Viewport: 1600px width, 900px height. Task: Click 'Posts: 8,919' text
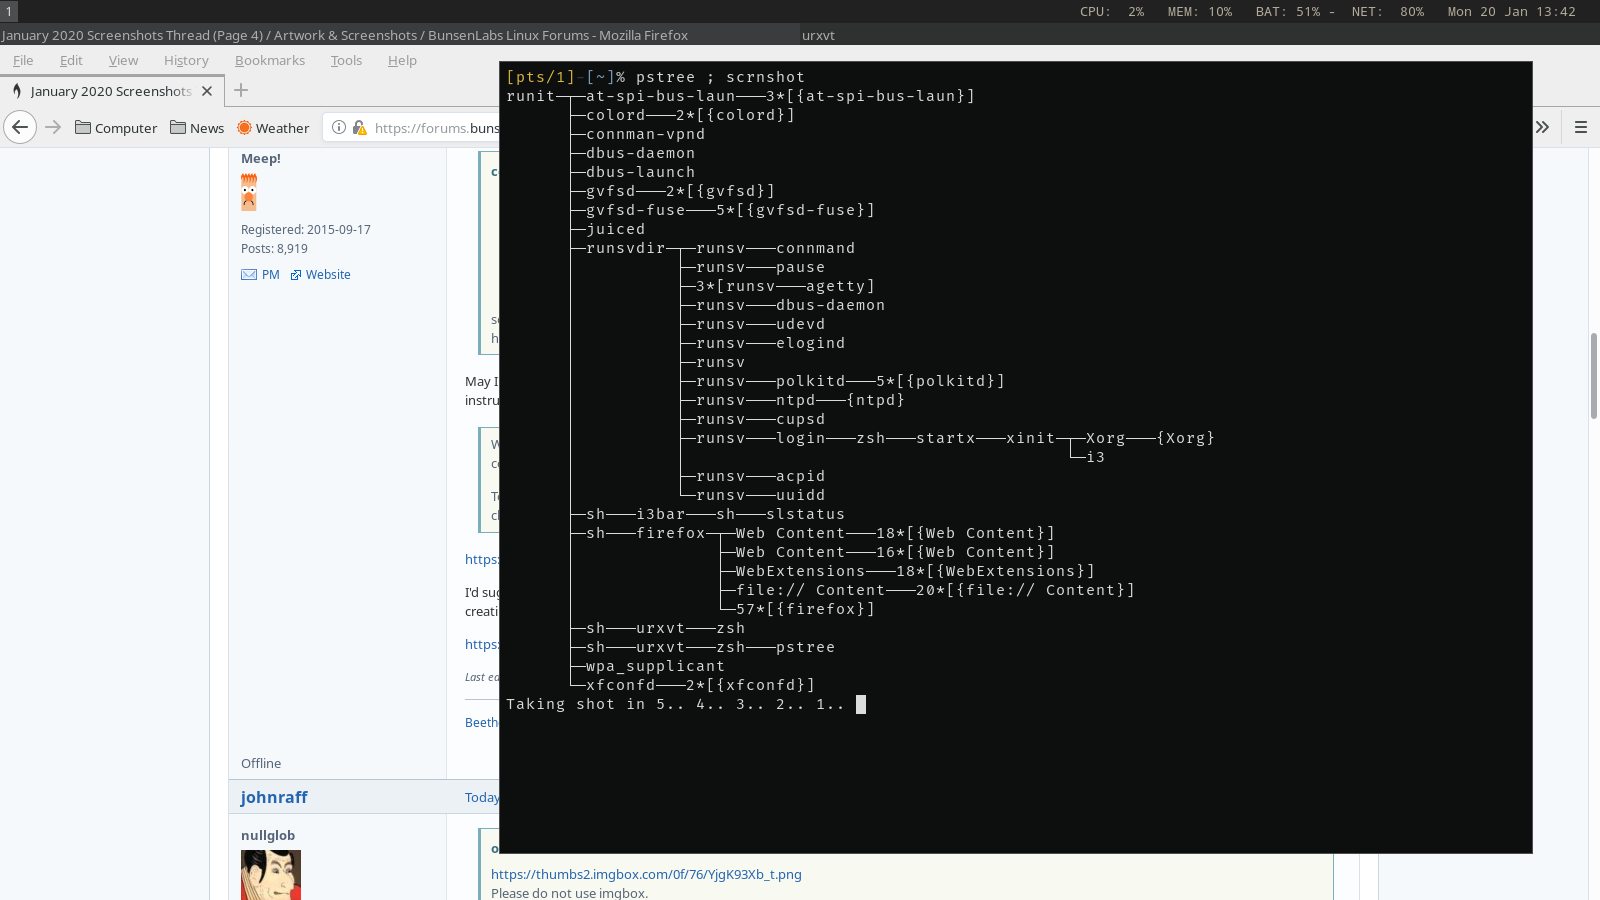[274, 248]
